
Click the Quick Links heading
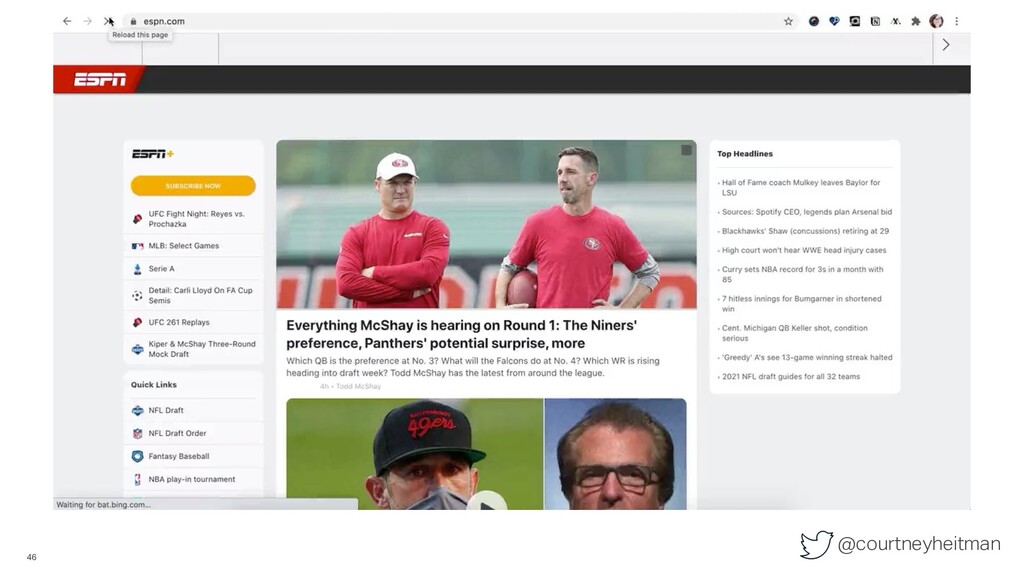click(x=153, y=385)
